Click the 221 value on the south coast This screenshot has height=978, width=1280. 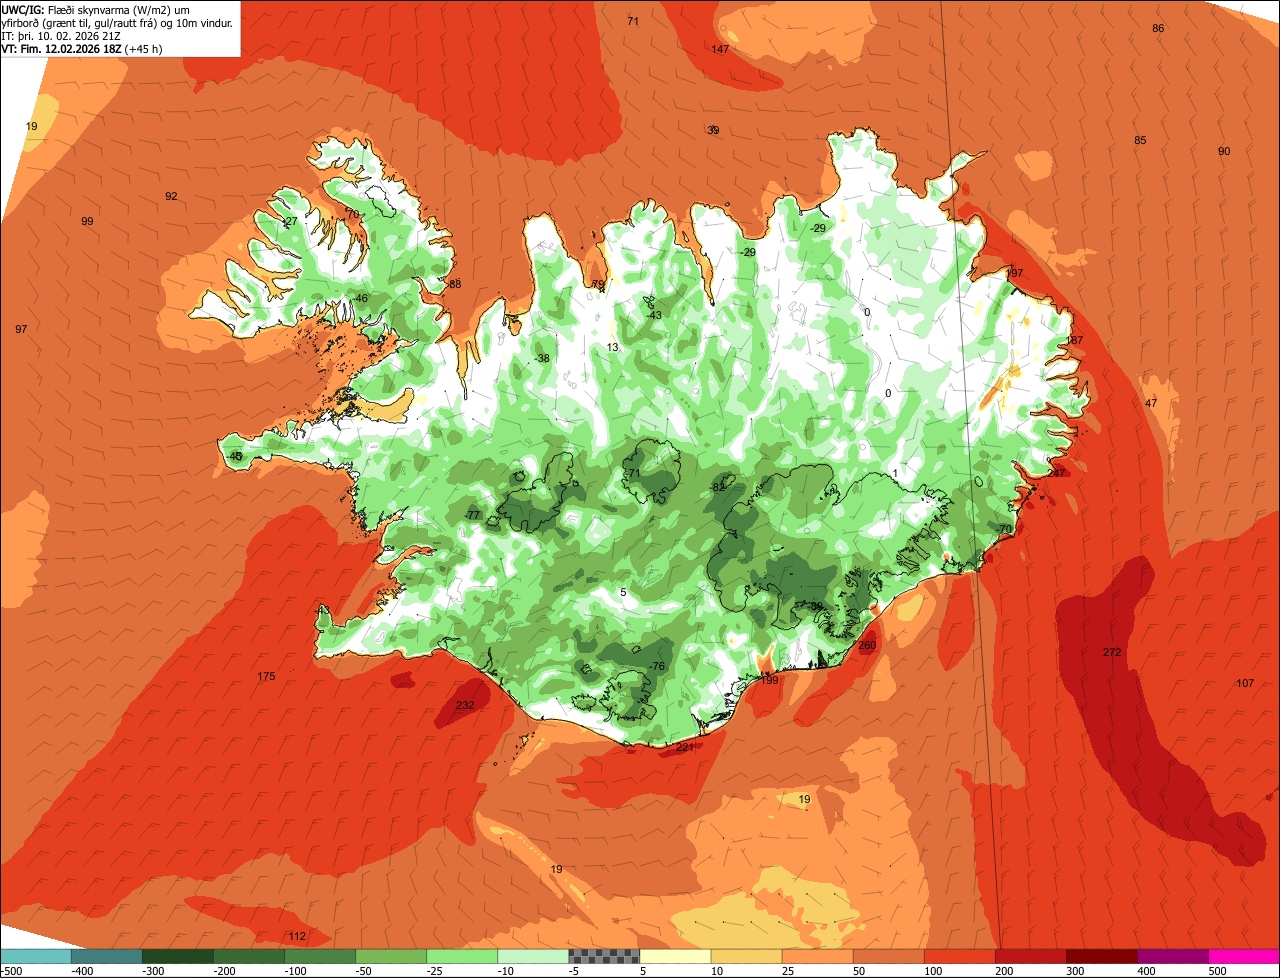point(685,747)
